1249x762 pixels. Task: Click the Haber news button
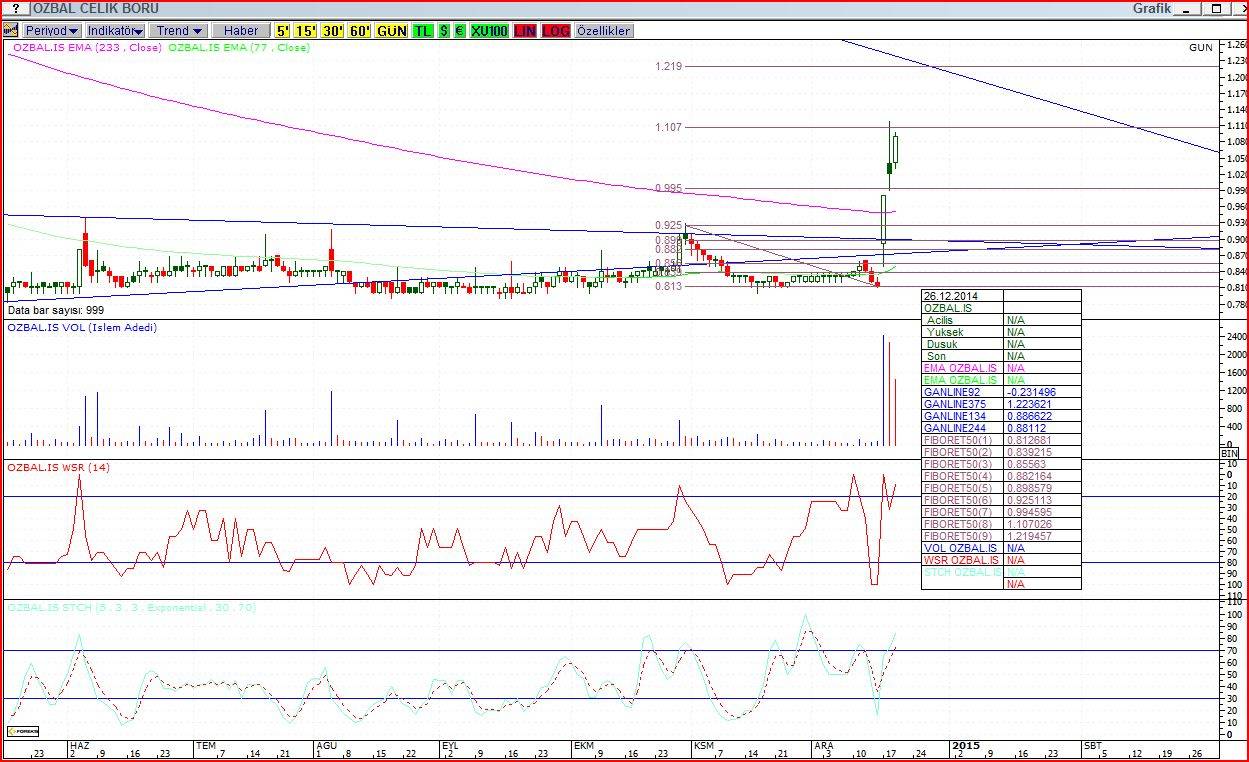point(241,31)
